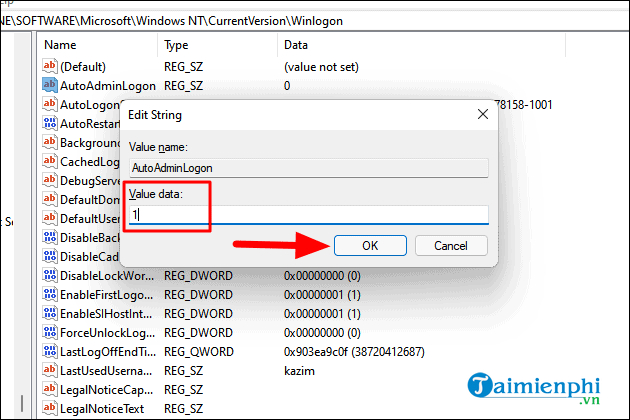
Task: Click the AutoAdminLogon data value 0
Action: (287, 86)
